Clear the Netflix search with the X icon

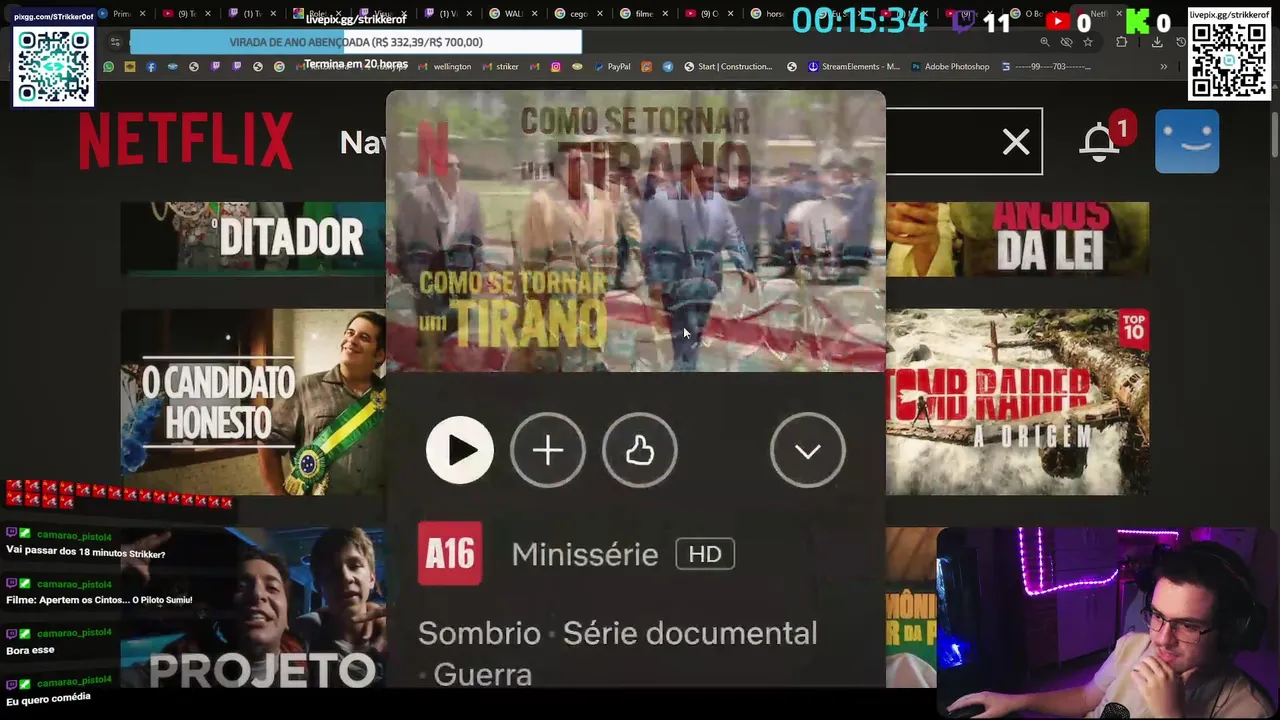[x=1016, y=142]
